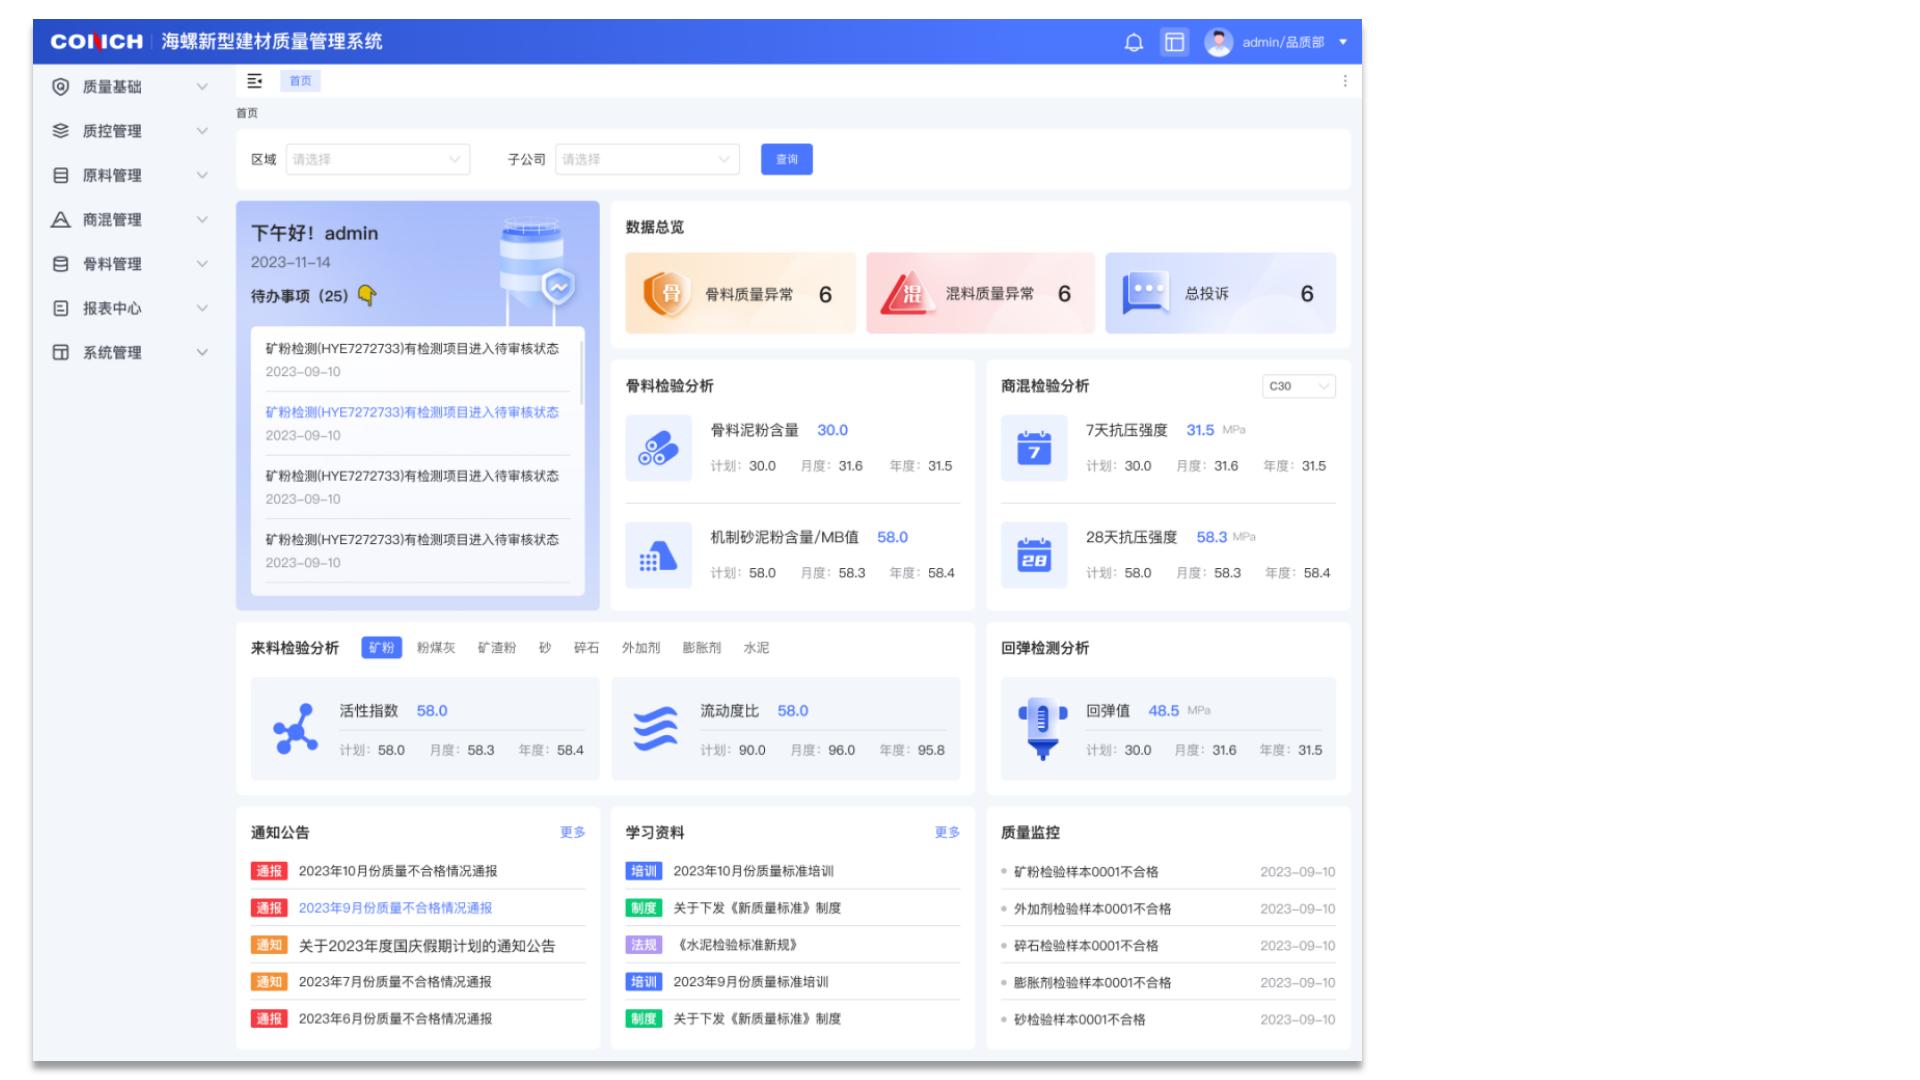Open the 区域 select dropdown

[377, 159]
